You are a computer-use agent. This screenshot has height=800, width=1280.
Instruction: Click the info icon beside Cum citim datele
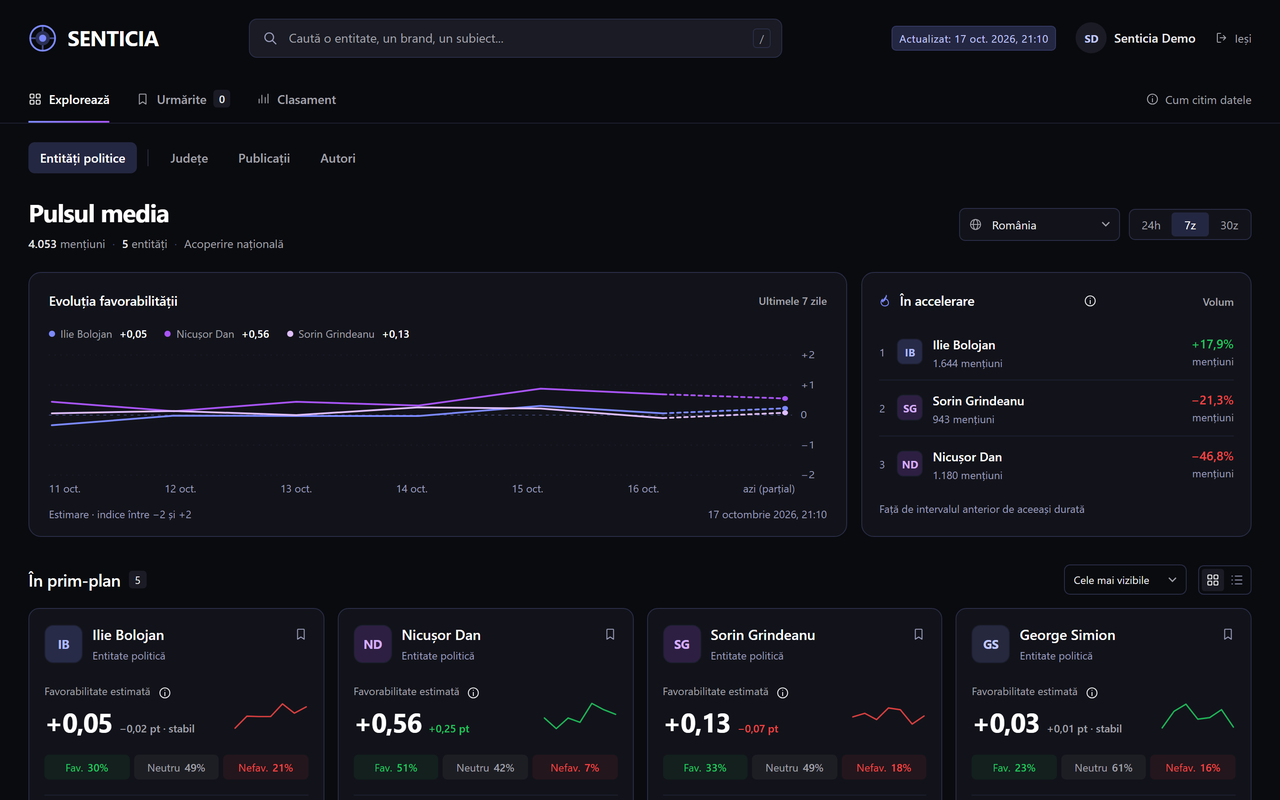pyautogui.click(x=1152, y=100)
